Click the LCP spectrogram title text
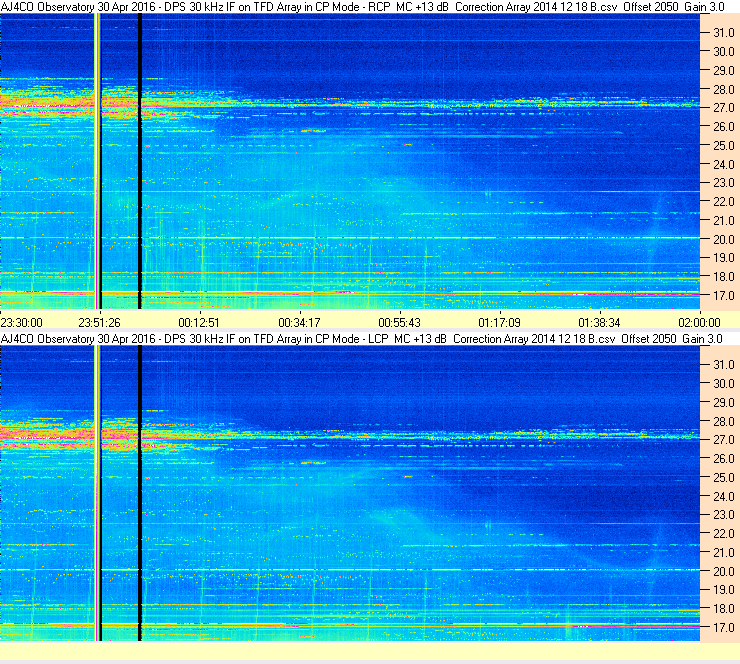The width and height of the screenshot is (740, 664). click(x=362, y=339)
